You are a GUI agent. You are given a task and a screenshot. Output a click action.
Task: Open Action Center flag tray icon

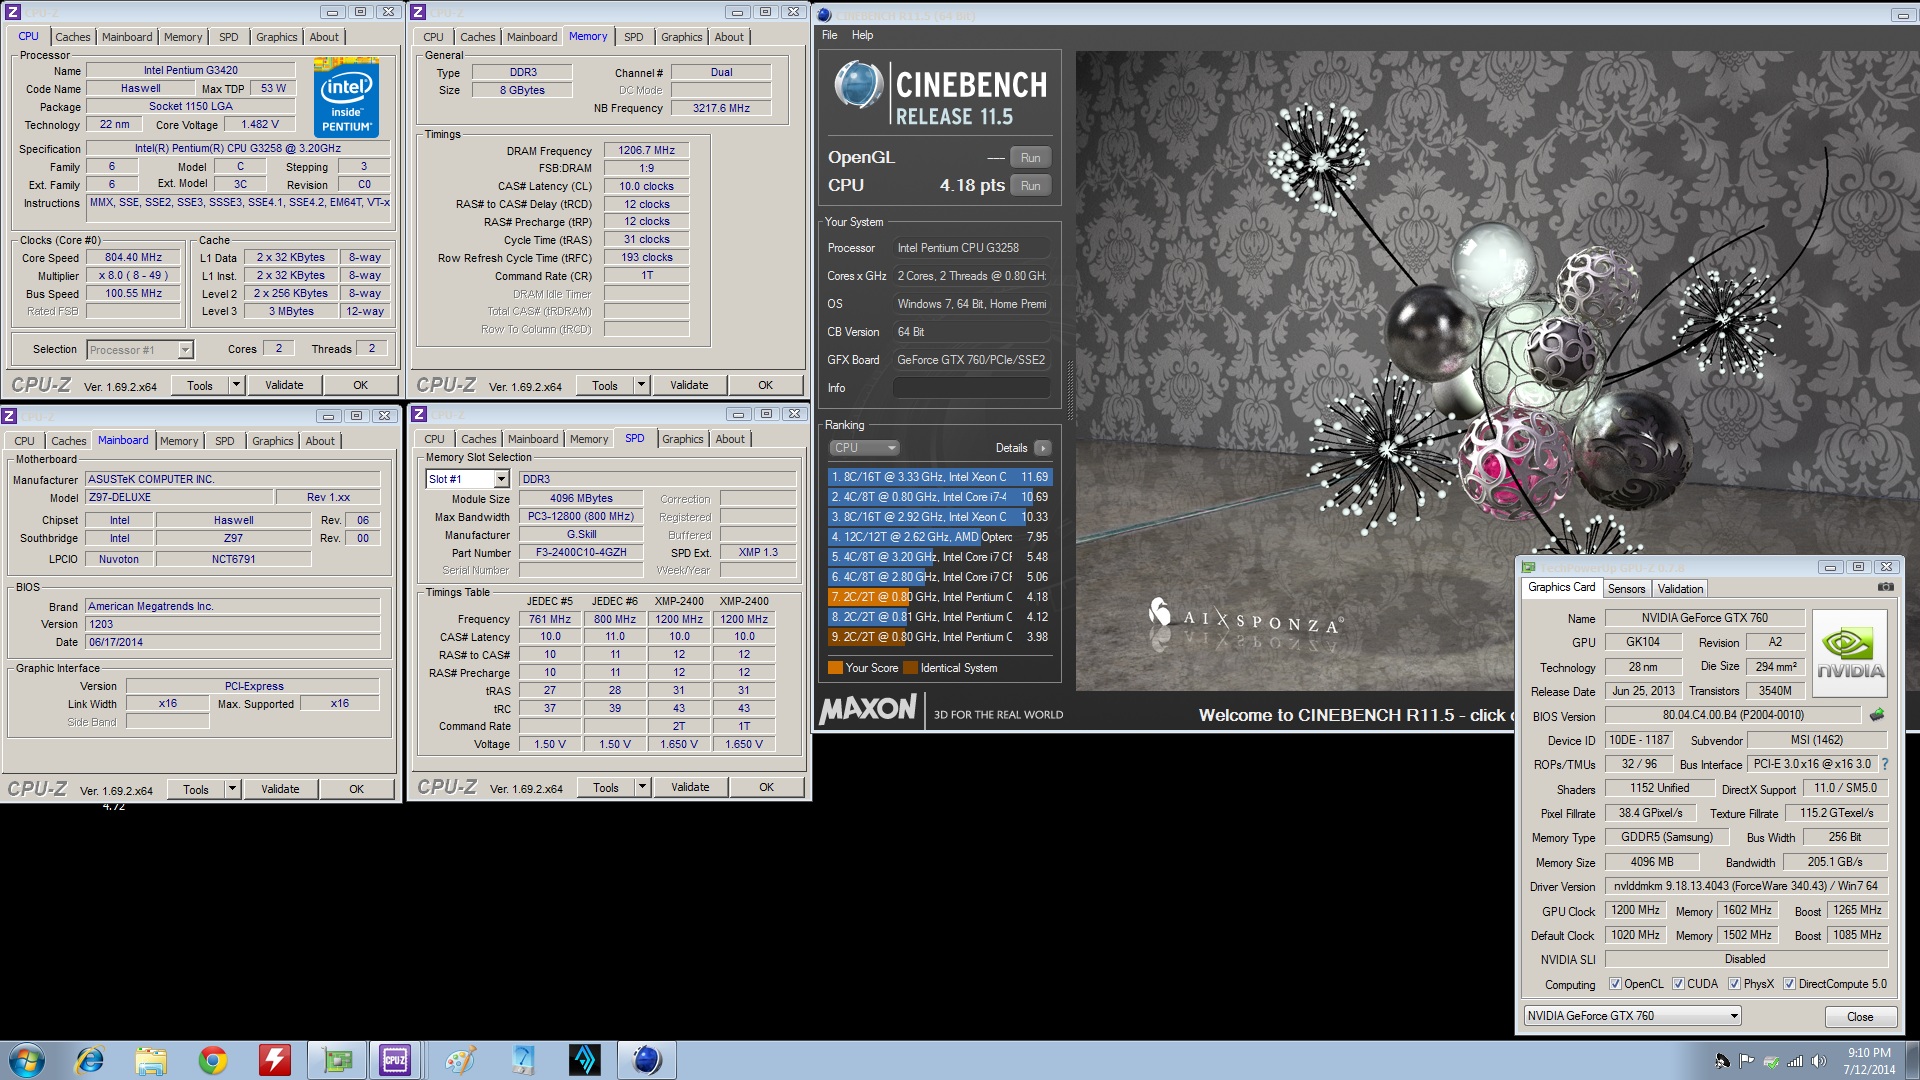coord(1746,1061)
